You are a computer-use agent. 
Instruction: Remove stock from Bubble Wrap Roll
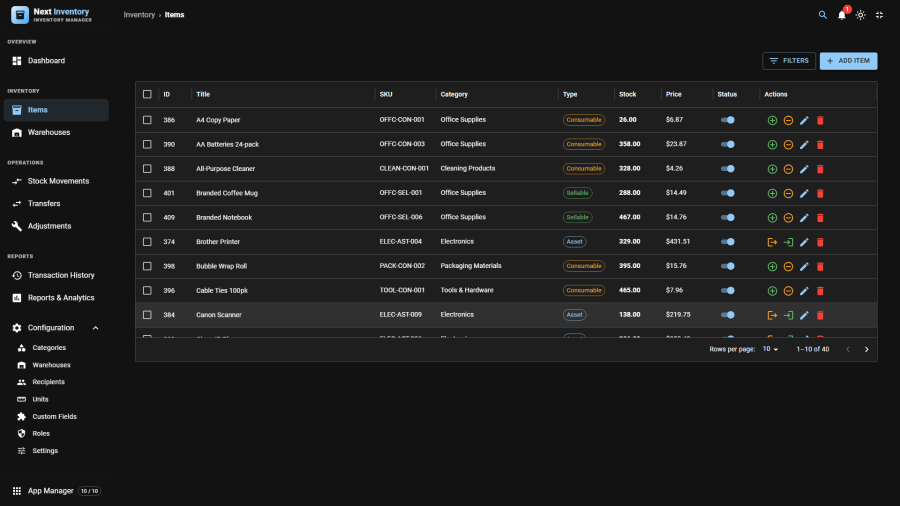(x=788, y=267)
